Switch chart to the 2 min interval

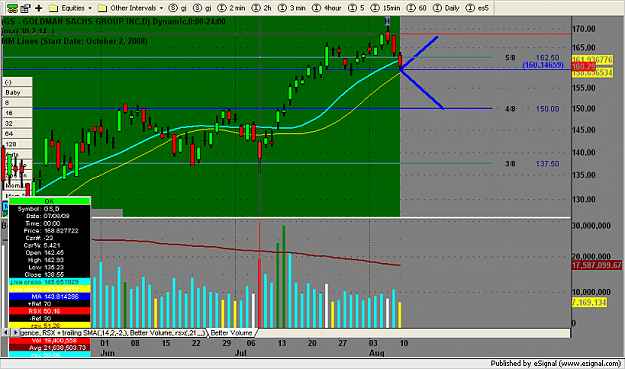click(x=232, y=8)
